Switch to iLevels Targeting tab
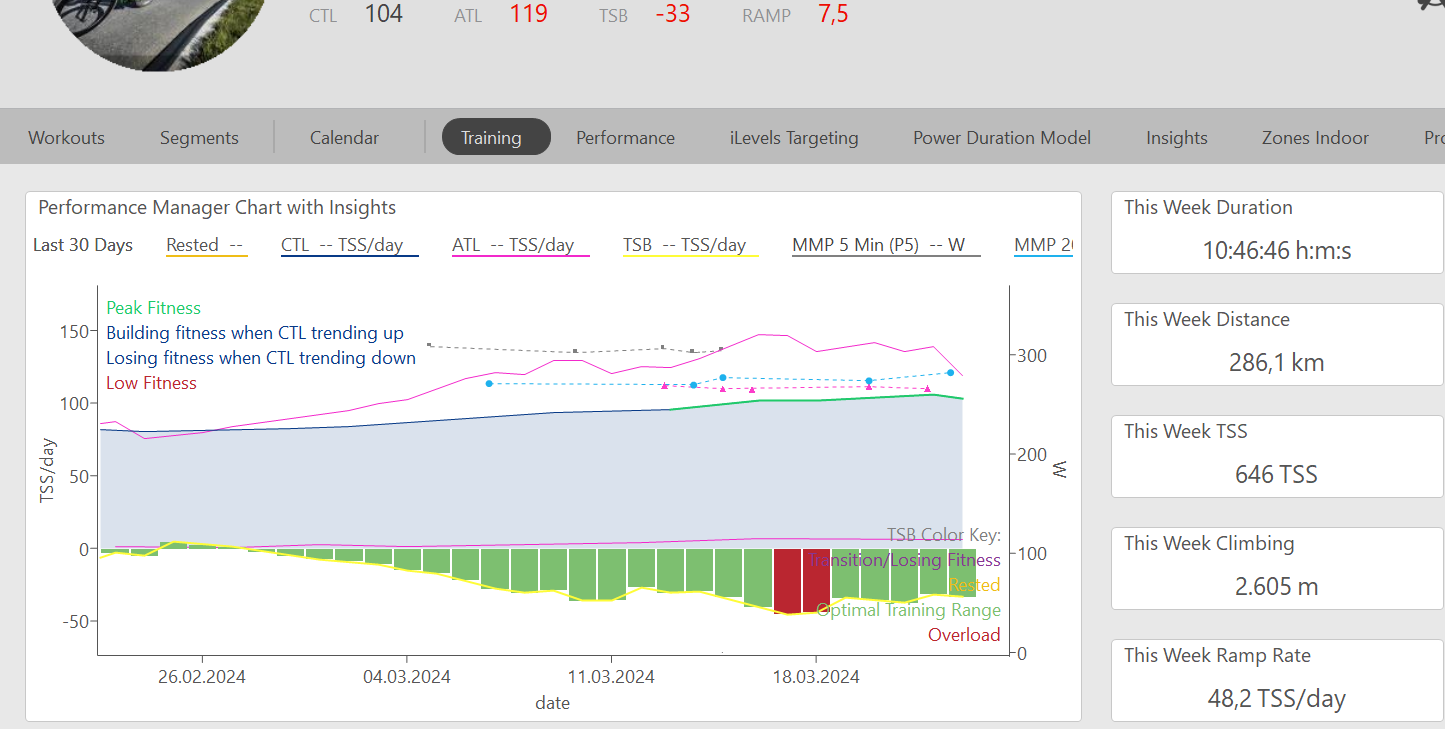 point(794,138)
